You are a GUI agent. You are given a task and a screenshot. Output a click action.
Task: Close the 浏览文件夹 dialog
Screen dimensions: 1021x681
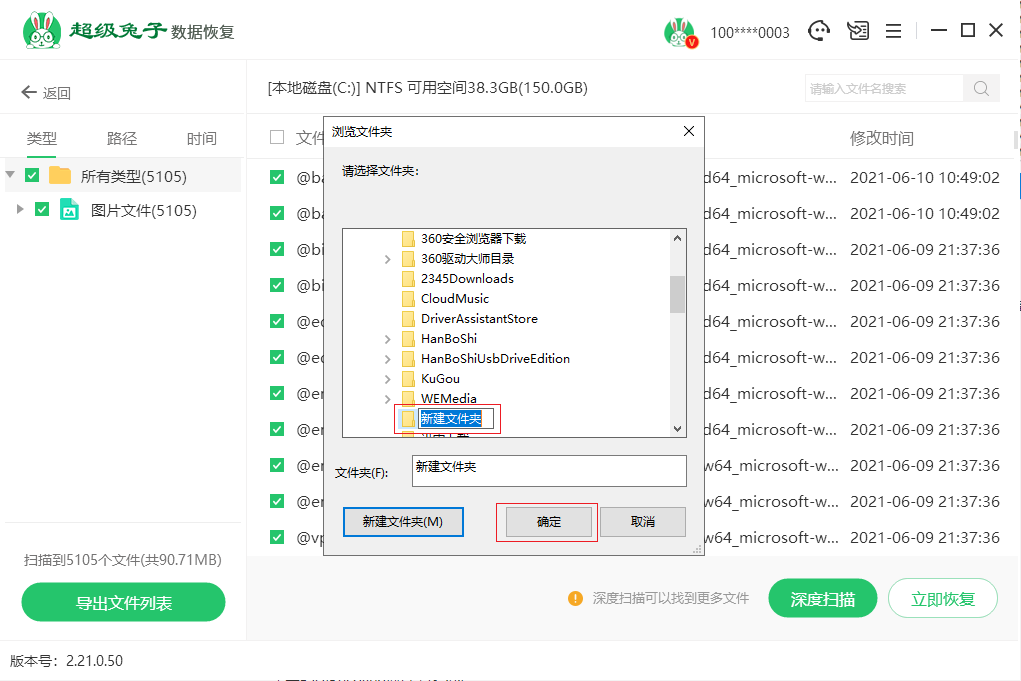coord(688,131)
